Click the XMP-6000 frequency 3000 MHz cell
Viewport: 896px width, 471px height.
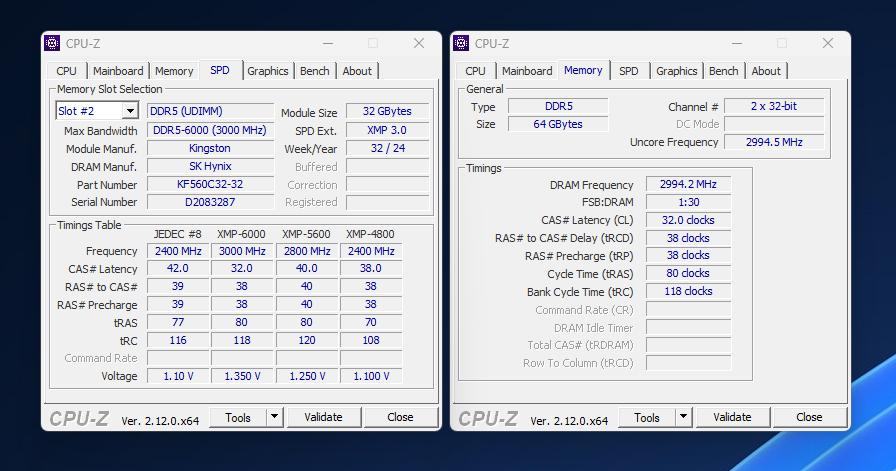click(x=242, y=251)
